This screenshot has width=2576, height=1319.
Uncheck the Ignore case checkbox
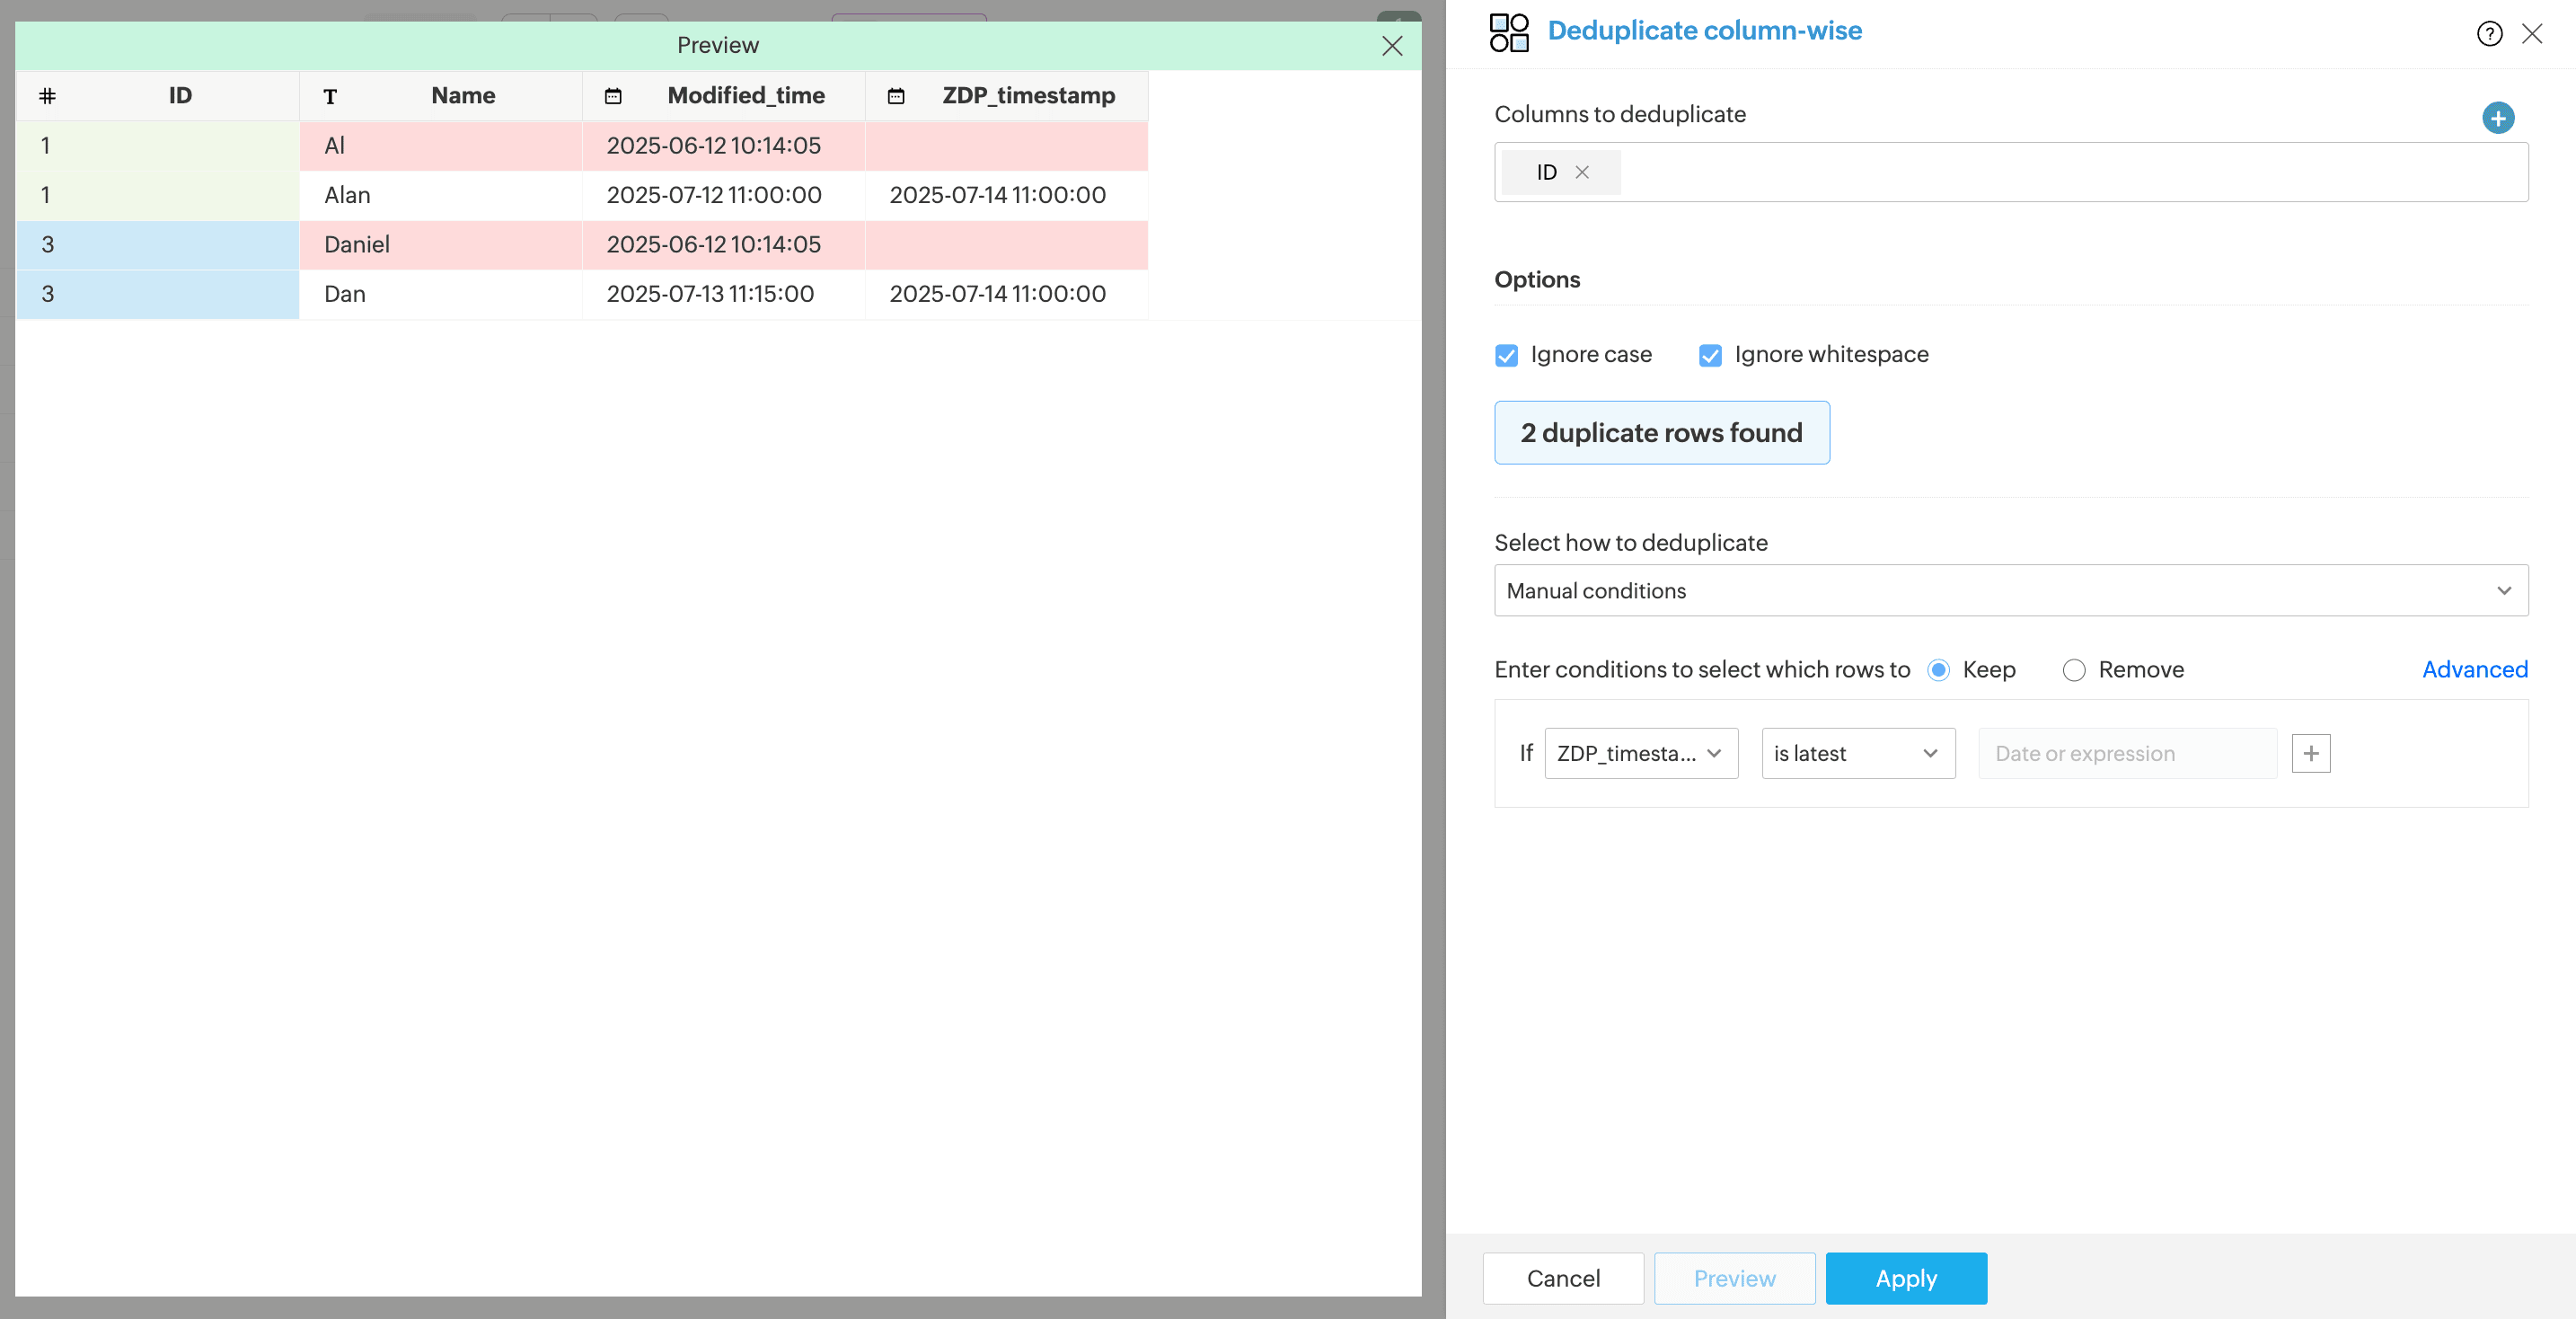coord(1506,355)
